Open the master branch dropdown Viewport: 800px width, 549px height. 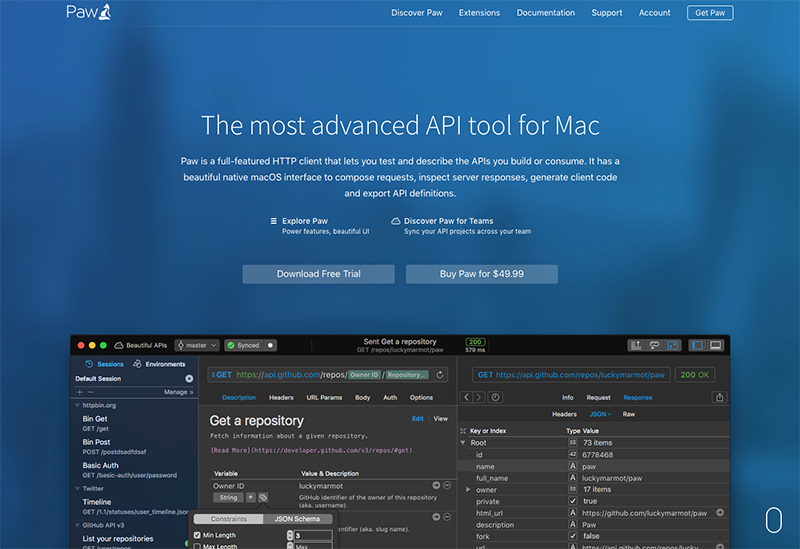click(197, 345)
